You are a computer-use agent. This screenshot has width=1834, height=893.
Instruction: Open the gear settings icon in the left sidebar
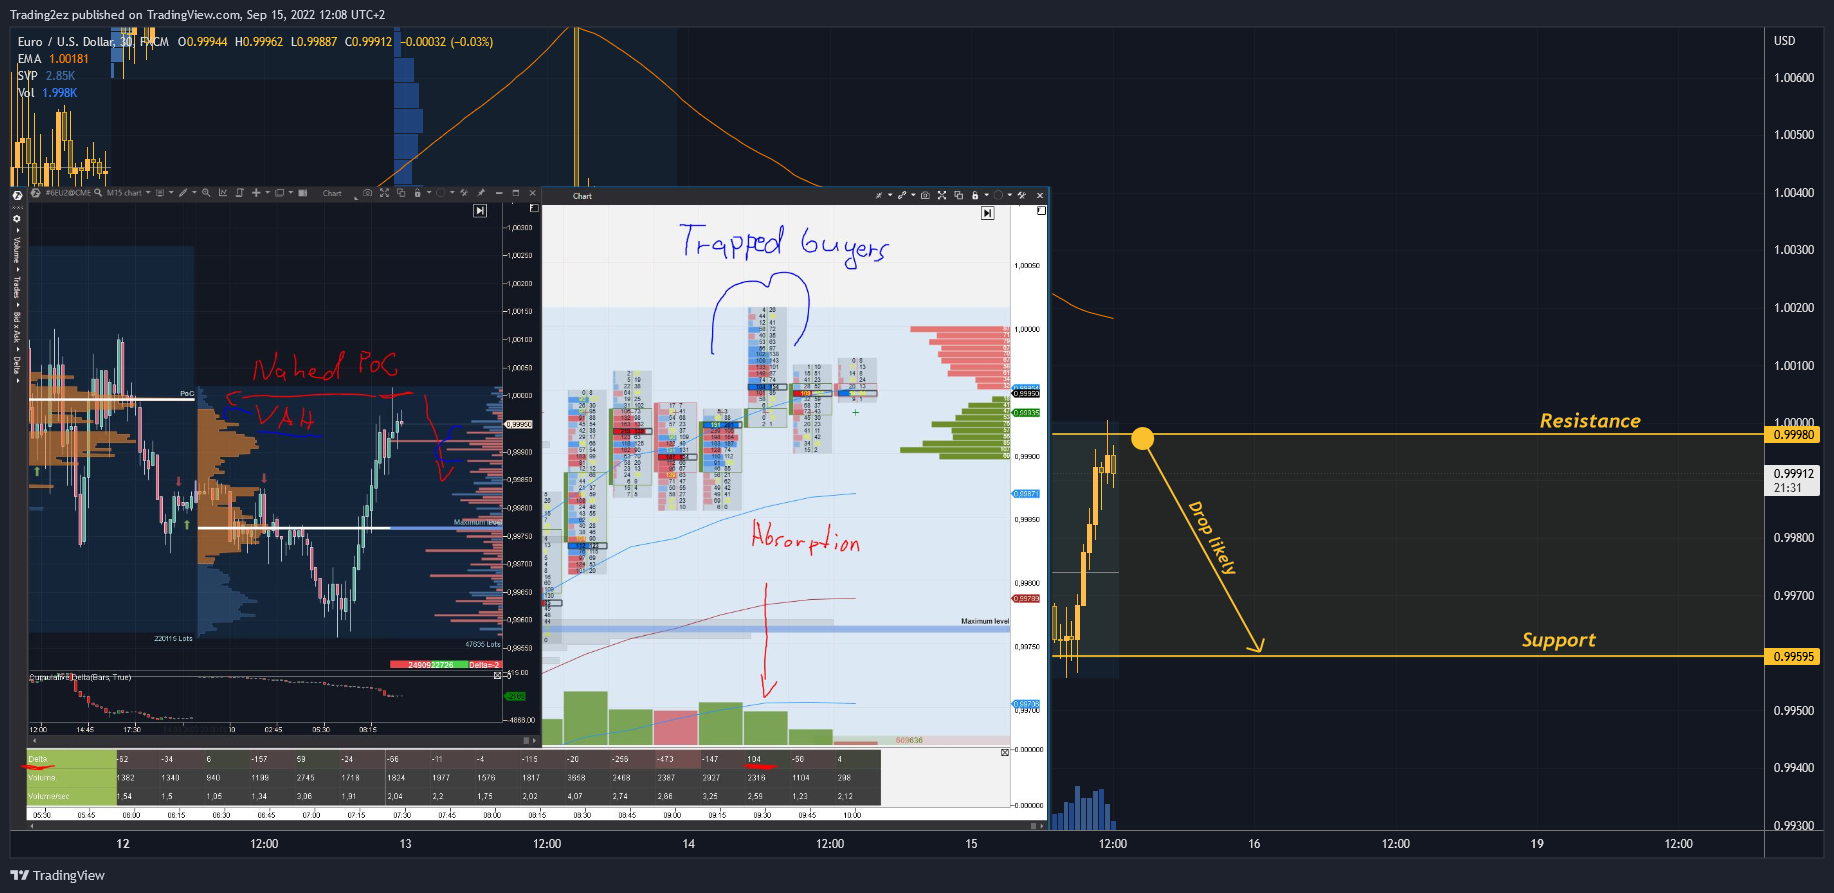coord(17,219)
